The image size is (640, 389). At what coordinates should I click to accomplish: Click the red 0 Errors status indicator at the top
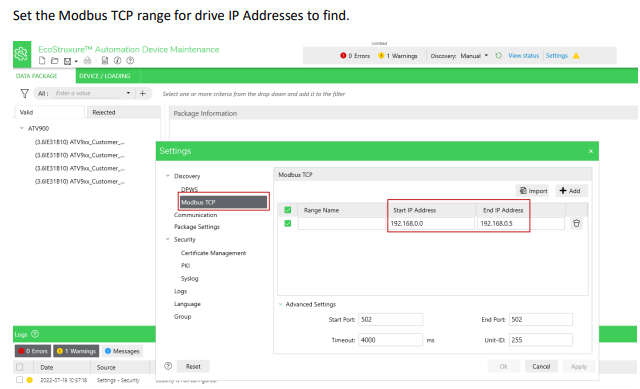(x=355, y=56)
